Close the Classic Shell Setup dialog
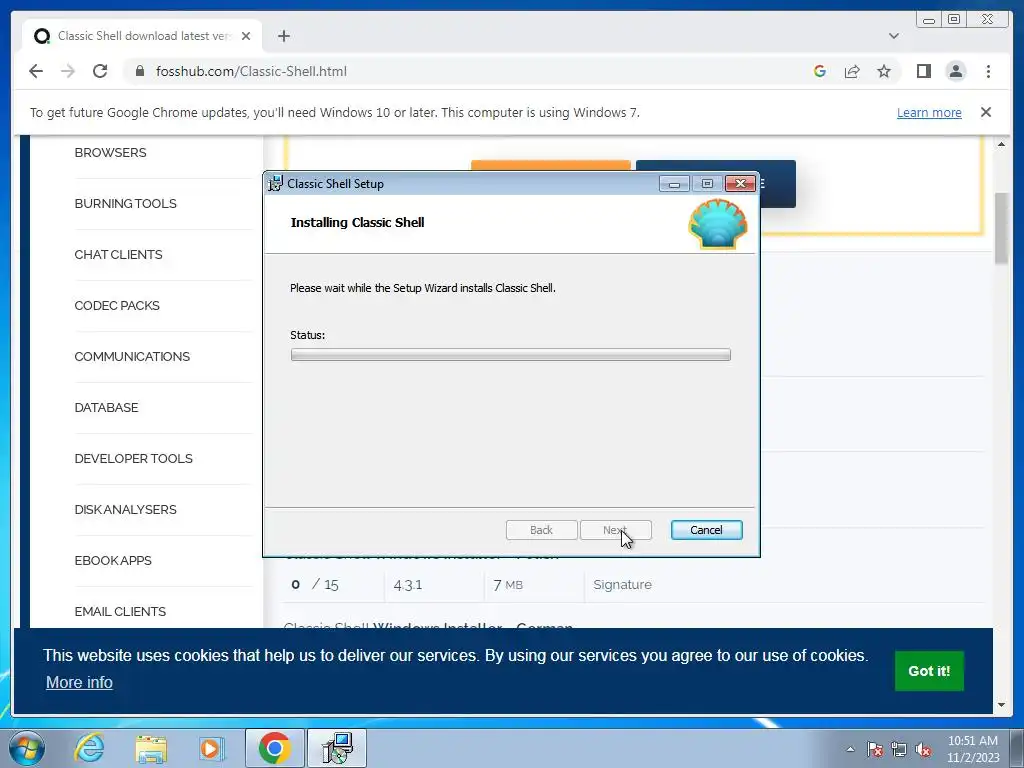This screenshot has width=1024, height=768. [740, 184]
